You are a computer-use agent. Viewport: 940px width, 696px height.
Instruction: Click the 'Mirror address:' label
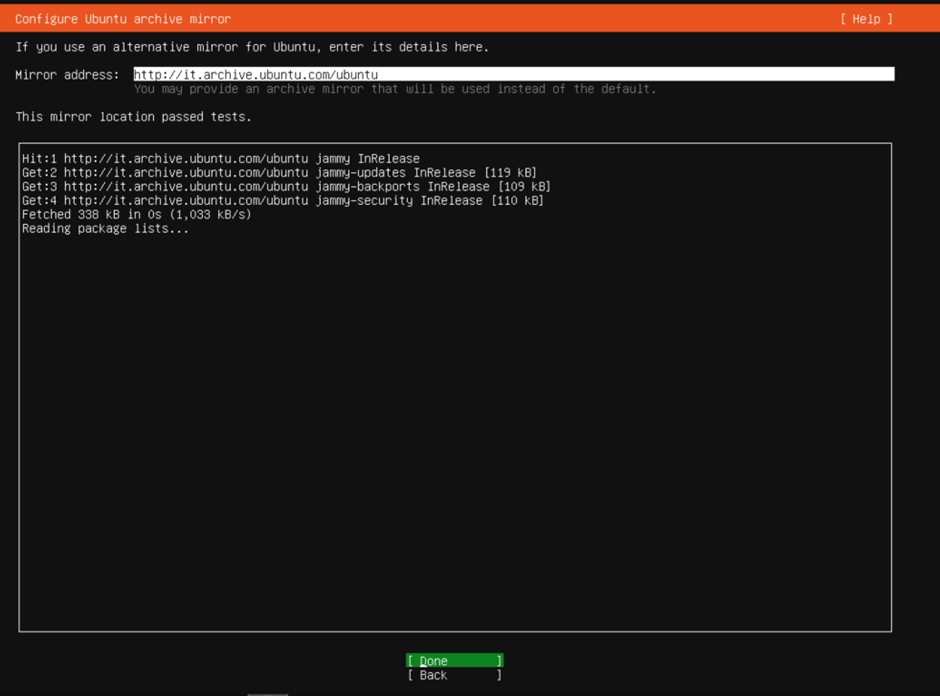click(67, 75)
